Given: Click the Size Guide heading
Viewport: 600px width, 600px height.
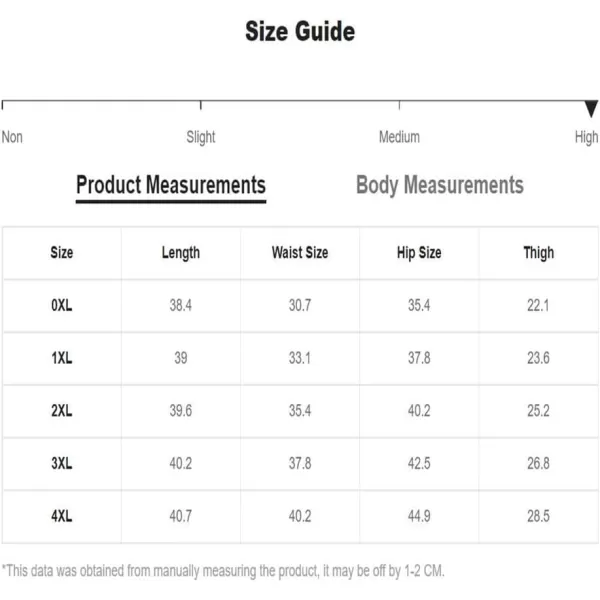Looking at the screenshot, I should point(300,31).
